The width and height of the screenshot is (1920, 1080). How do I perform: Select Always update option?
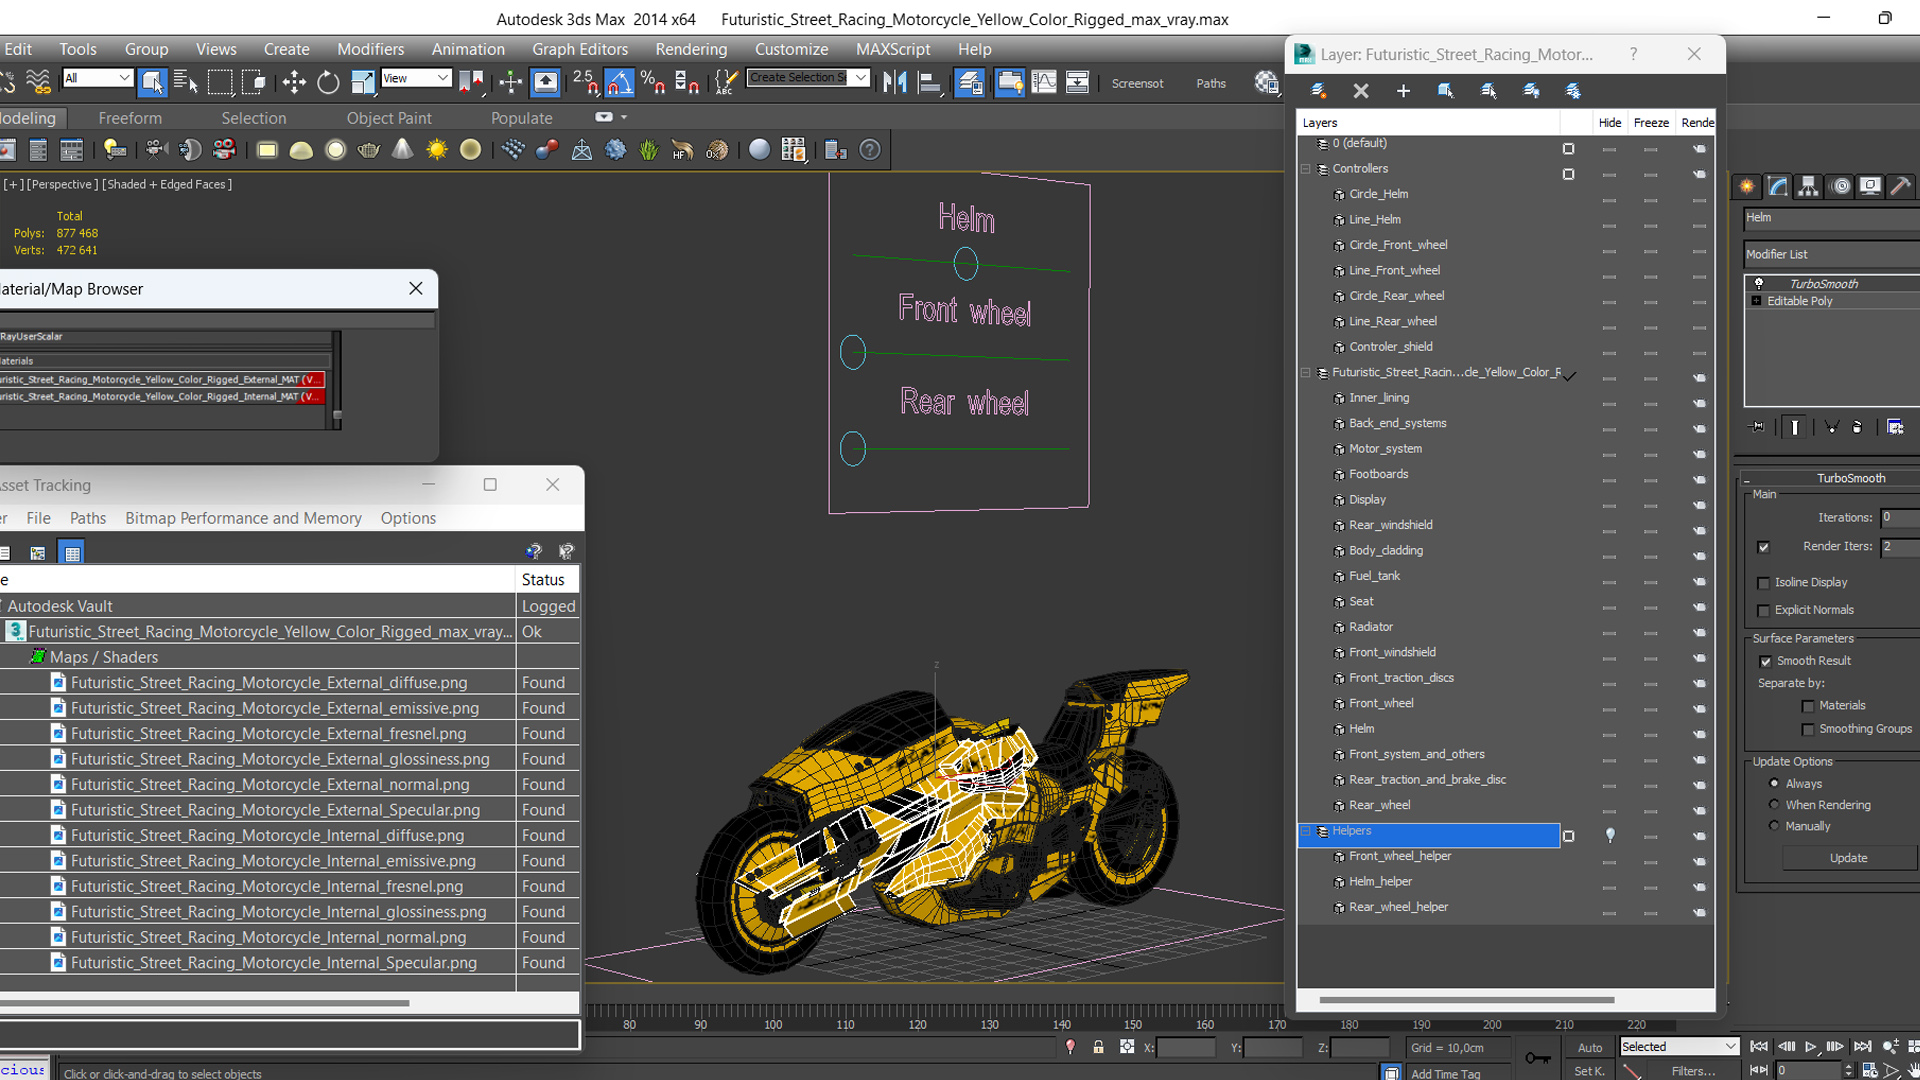(1775, 784)
